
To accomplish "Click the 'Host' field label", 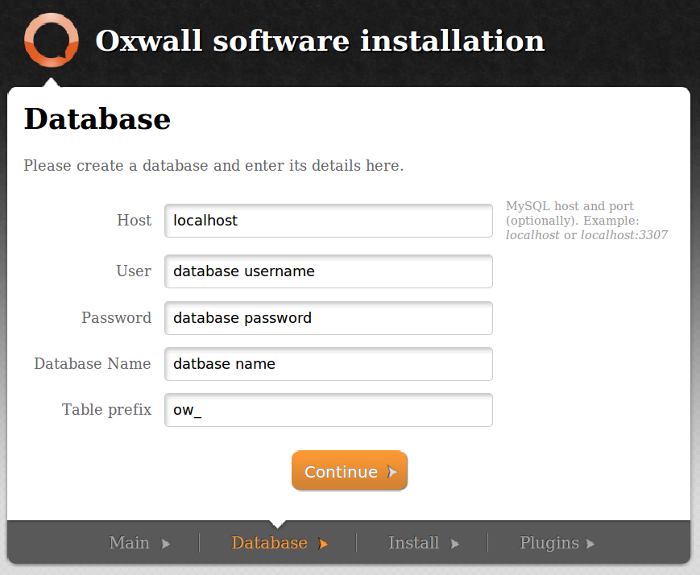I will point(134,220).
